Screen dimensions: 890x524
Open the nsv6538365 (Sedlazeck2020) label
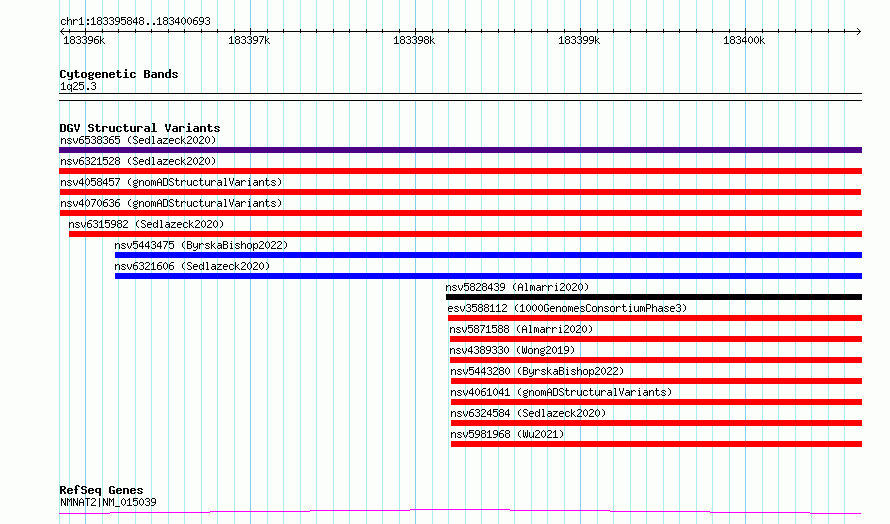138,140
